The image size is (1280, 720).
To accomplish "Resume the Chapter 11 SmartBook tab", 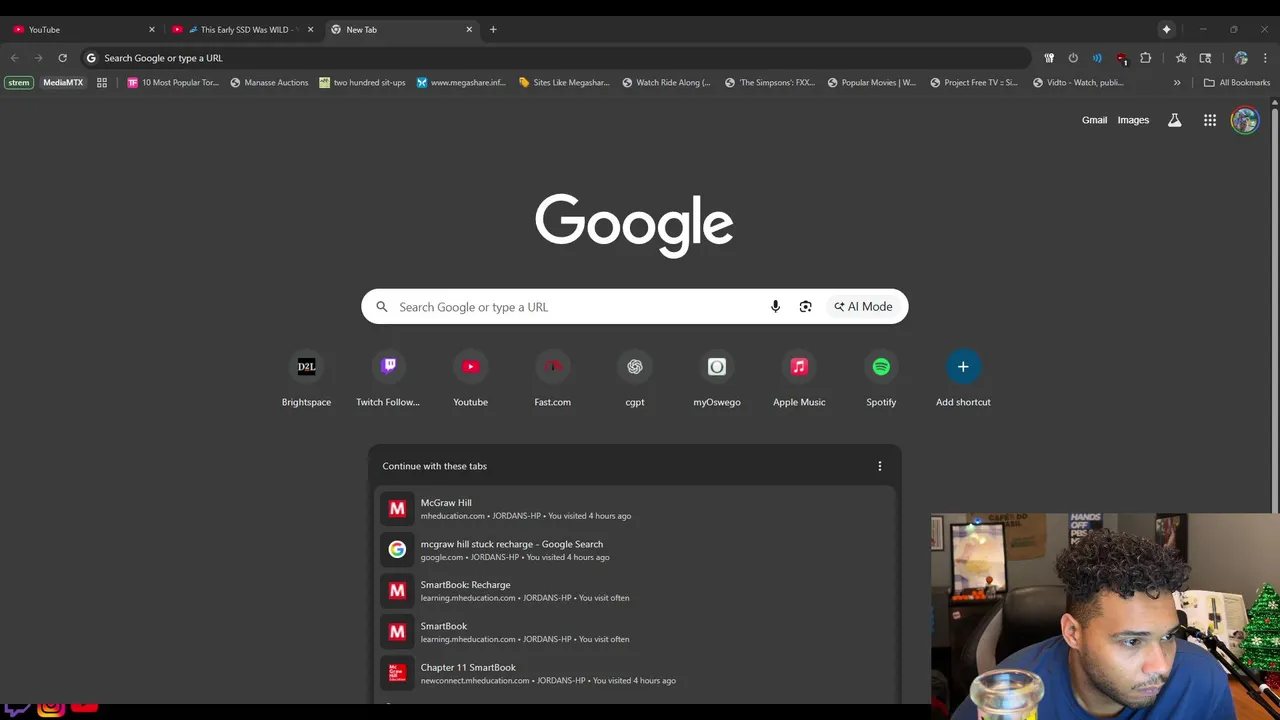I will coord(635,673).
